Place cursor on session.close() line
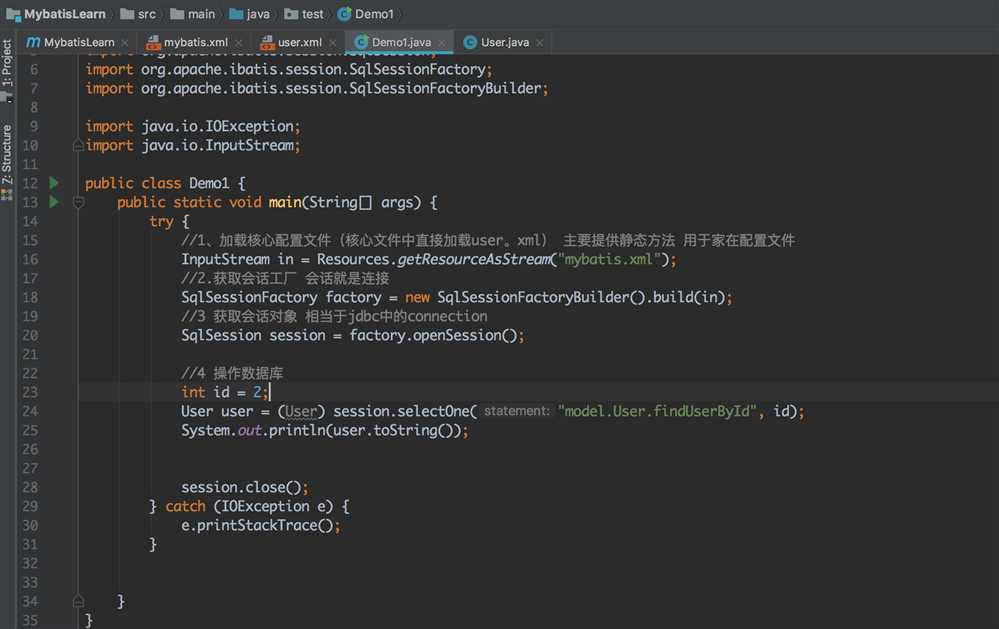The width and height of the screenshot is (999, 629). tap(245, 488)
